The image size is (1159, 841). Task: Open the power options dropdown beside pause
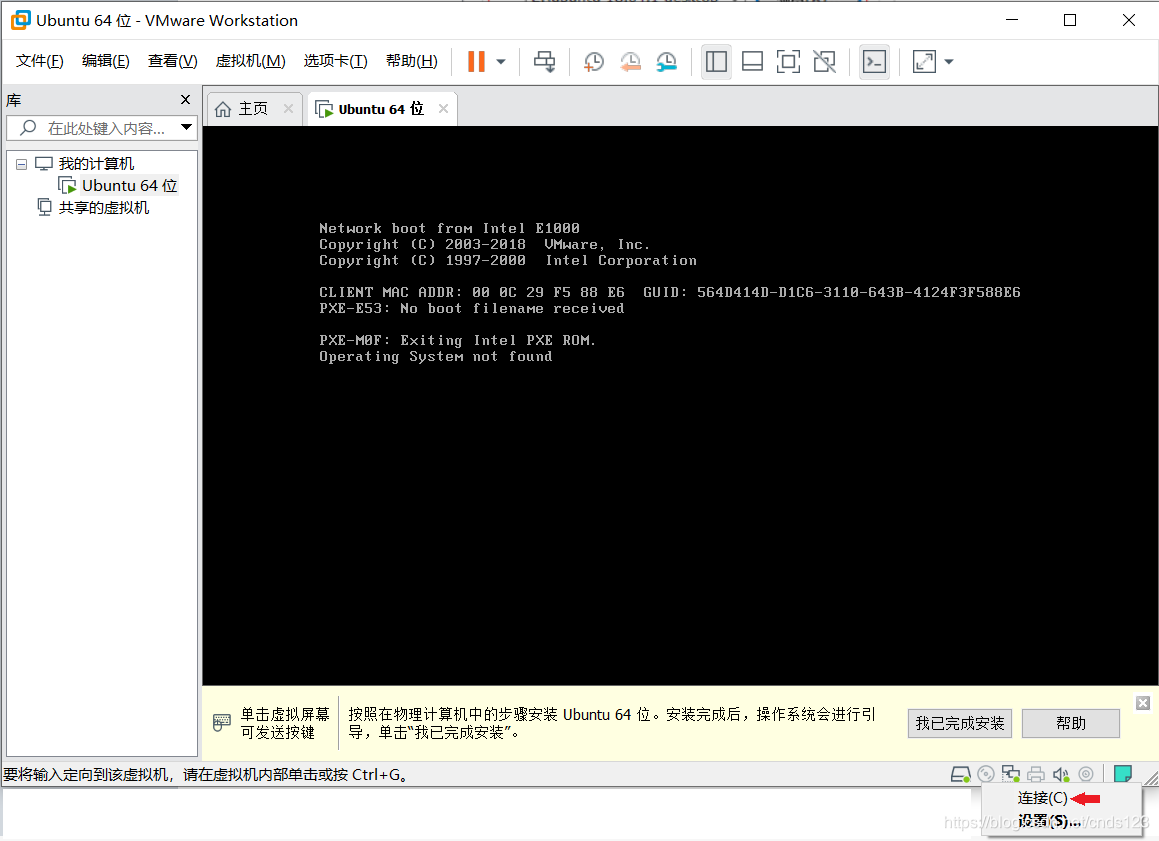click(500, 62)
